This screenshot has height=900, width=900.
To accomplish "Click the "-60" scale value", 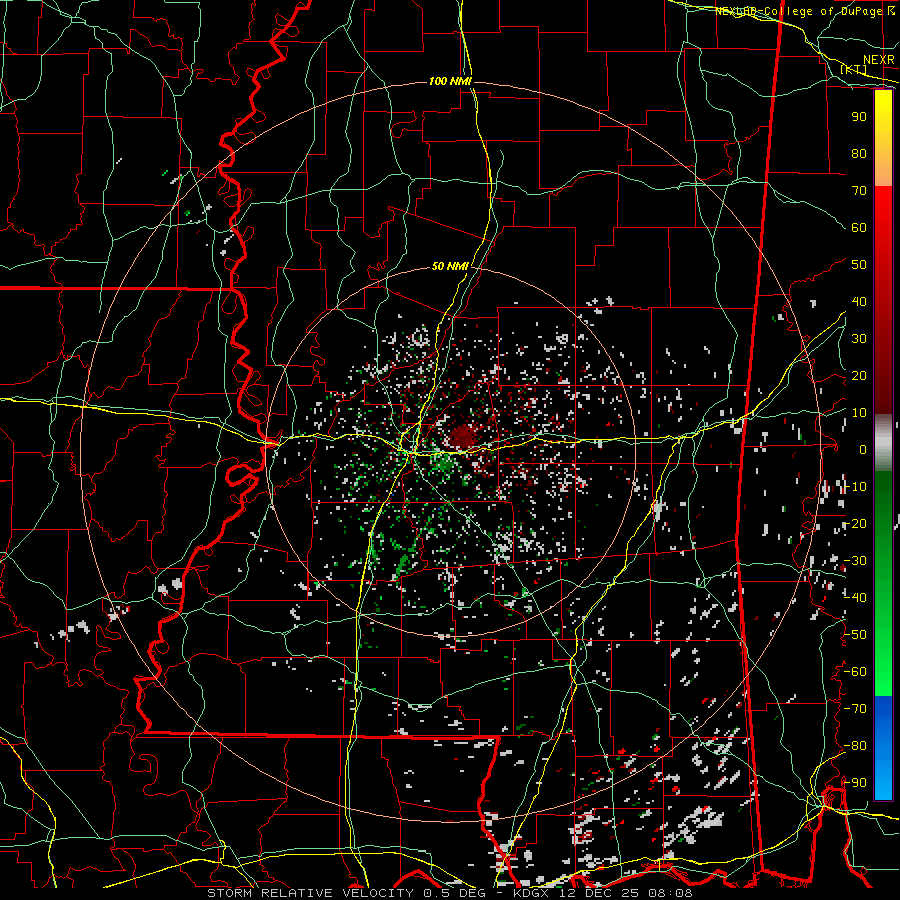I will (856, 672).
